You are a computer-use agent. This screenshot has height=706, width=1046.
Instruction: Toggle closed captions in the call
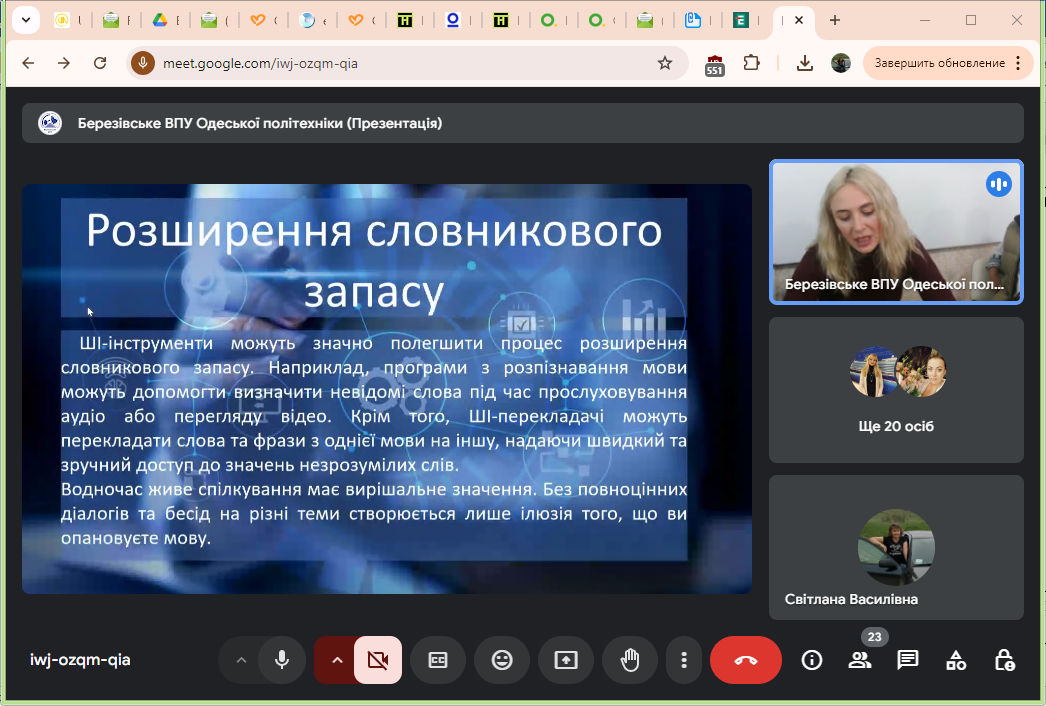pos(438,660)
